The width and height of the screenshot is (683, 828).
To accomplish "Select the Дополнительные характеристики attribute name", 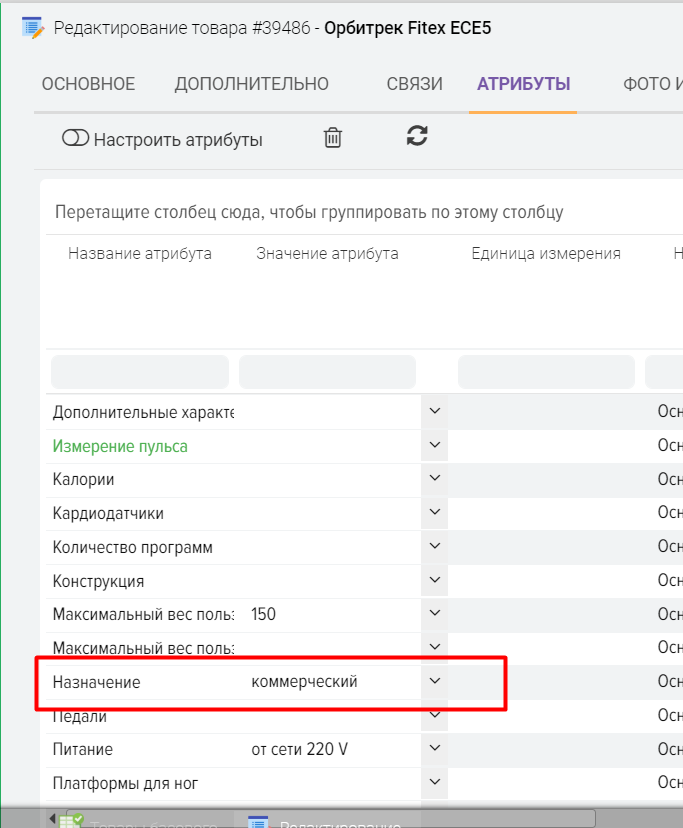I will click(143, 412).
